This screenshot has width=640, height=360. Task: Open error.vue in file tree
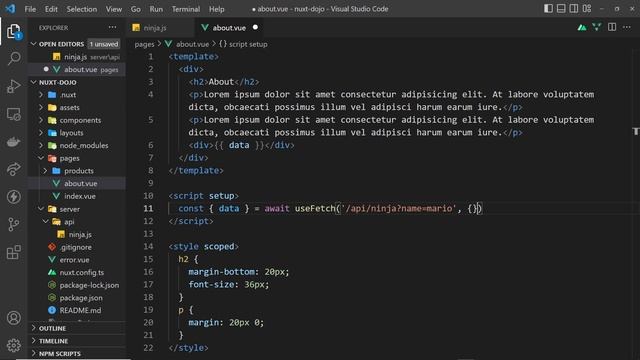click(74, 260)
